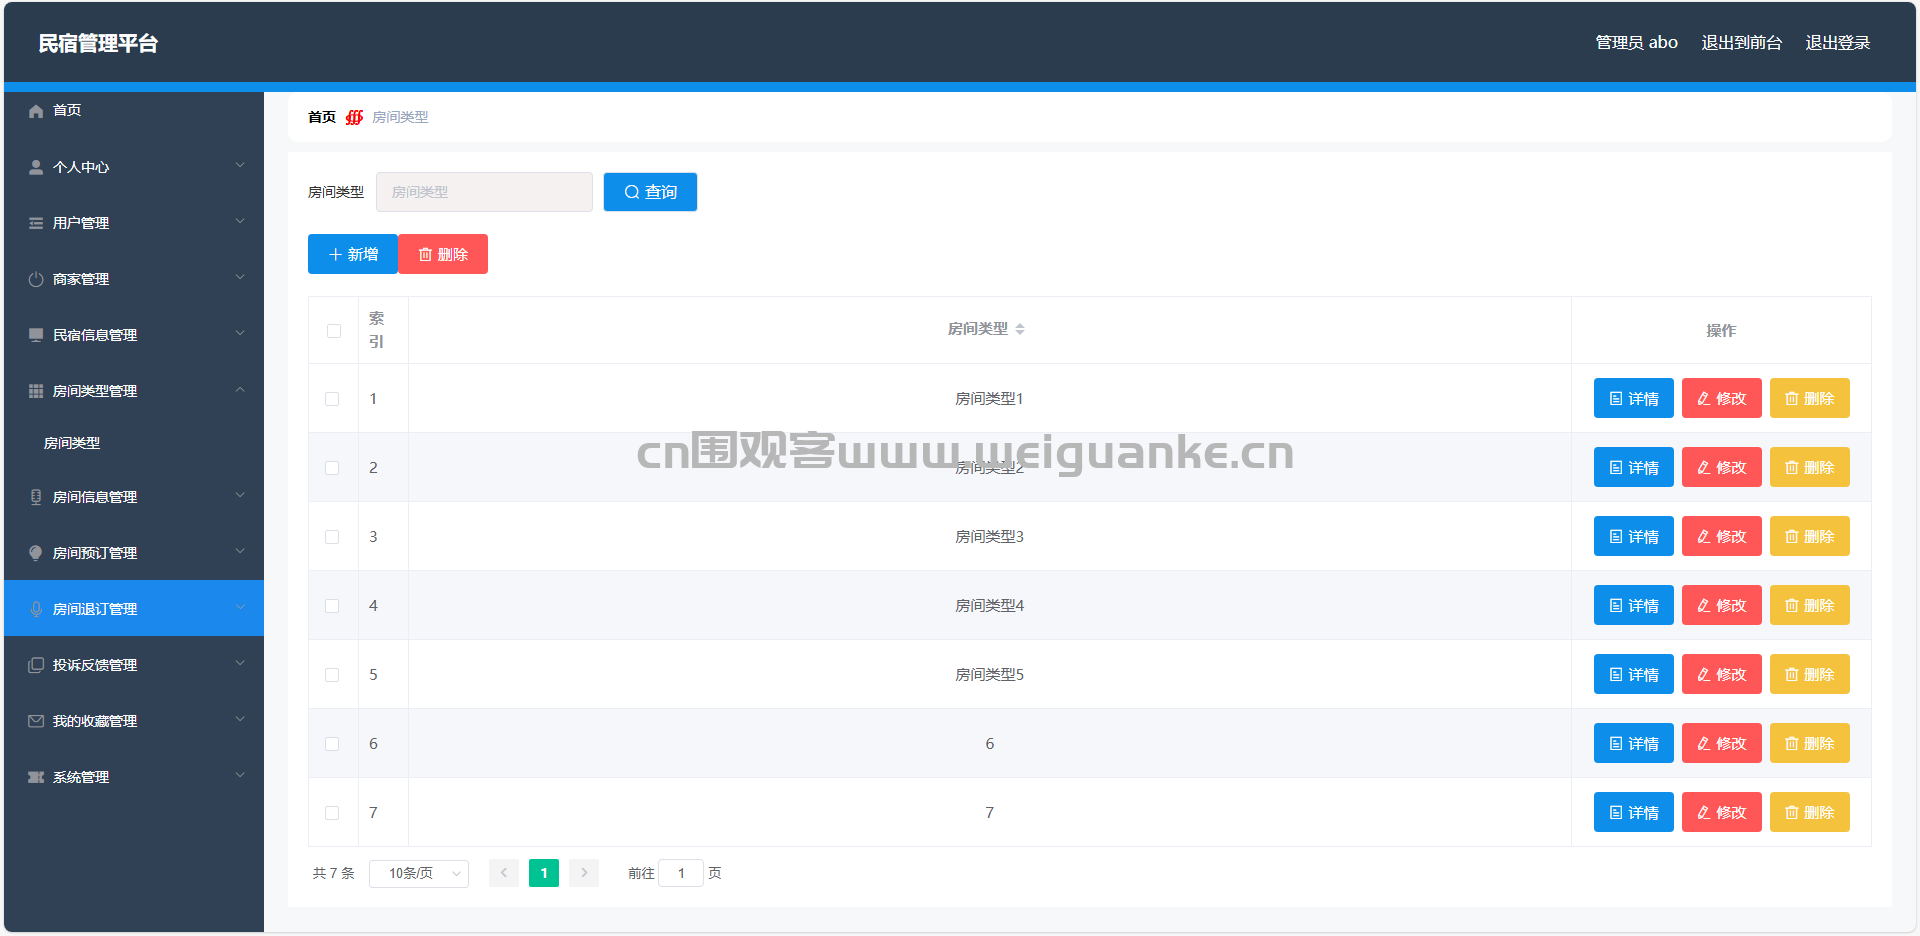Click the red 删除 batch button

pos(443,254)
